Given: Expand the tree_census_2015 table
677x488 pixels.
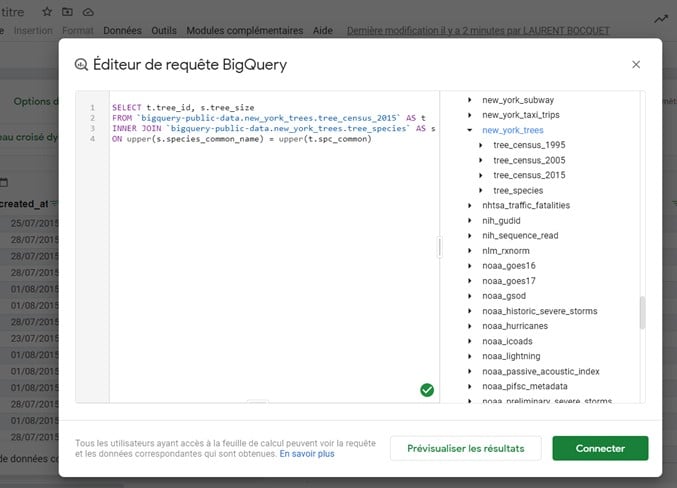Looking at the screenshot, I should [481, 175].
